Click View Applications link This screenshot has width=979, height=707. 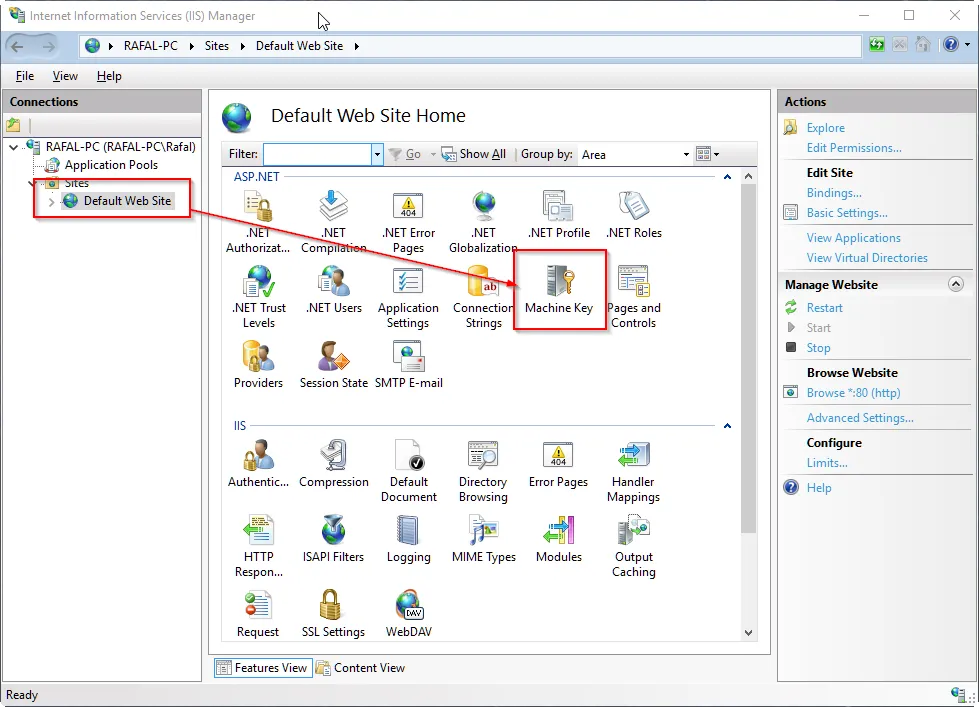[x=854, y=238]
